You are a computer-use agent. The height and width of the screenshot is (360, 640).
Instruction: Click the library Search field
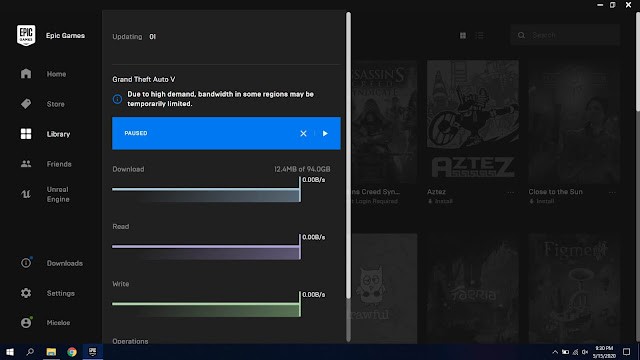(565, 36)
